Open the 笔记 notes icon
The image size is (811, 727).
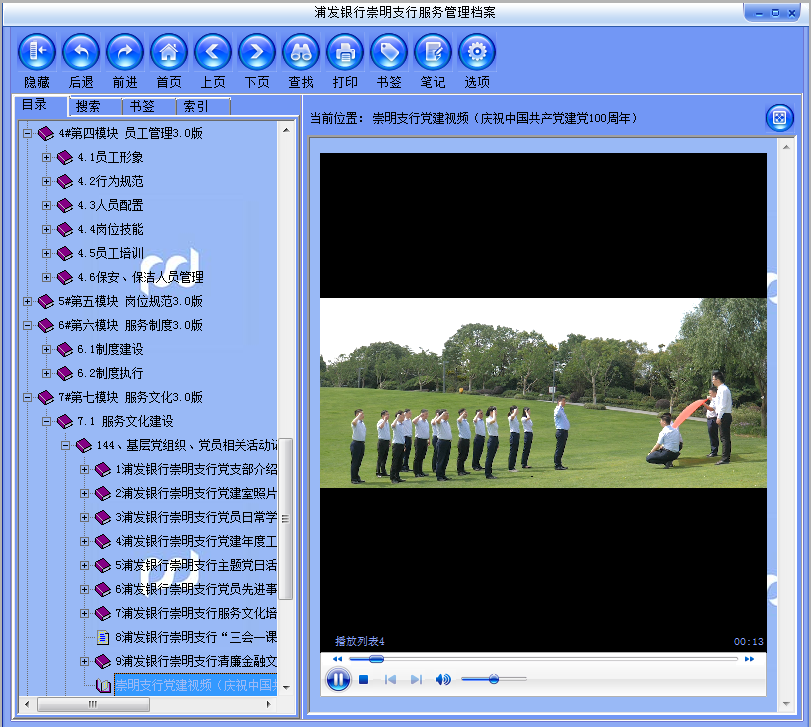click(x=433, y=52)
